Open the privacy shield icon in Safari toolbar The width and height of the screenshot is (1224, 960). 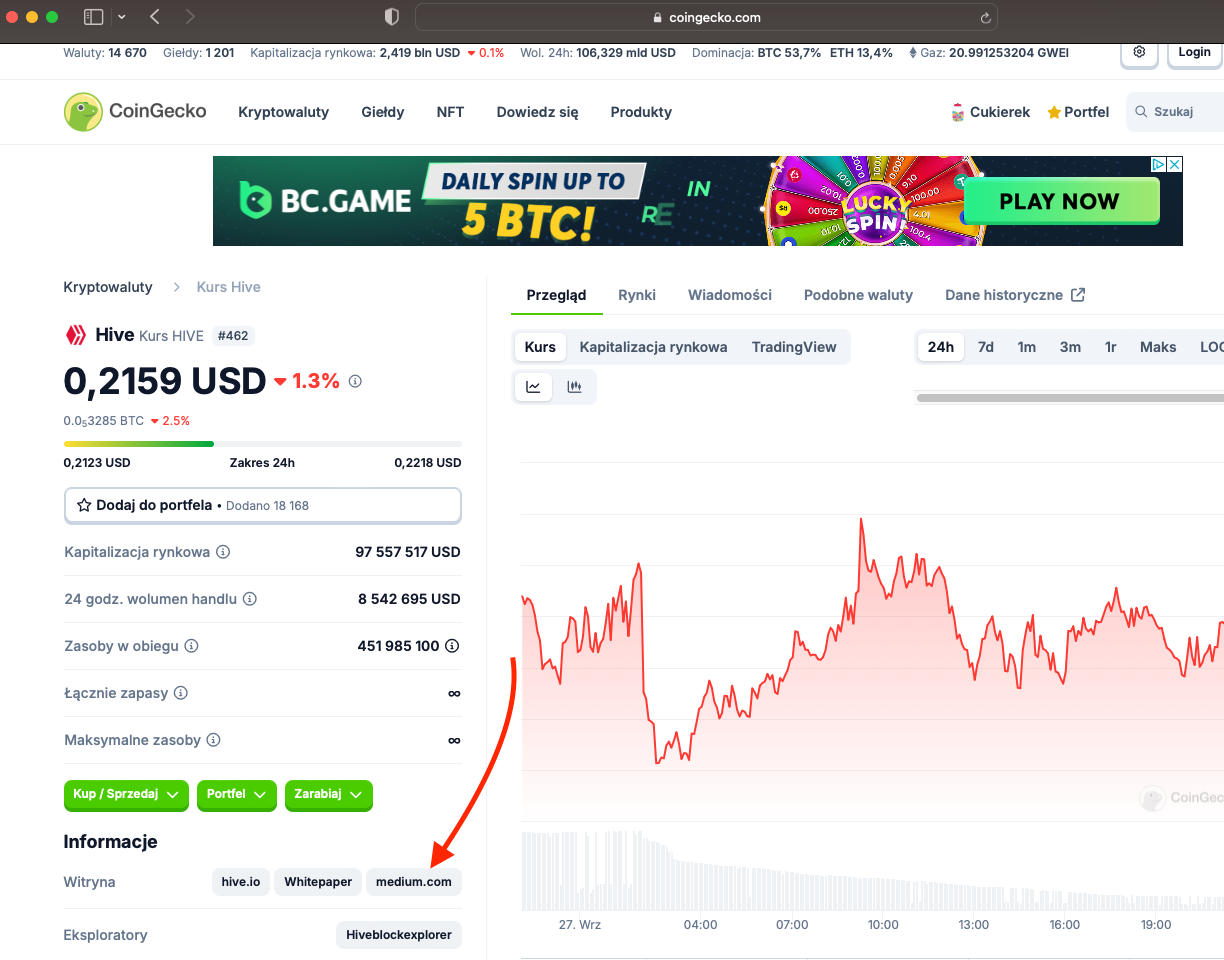click(x=392, y=17)
